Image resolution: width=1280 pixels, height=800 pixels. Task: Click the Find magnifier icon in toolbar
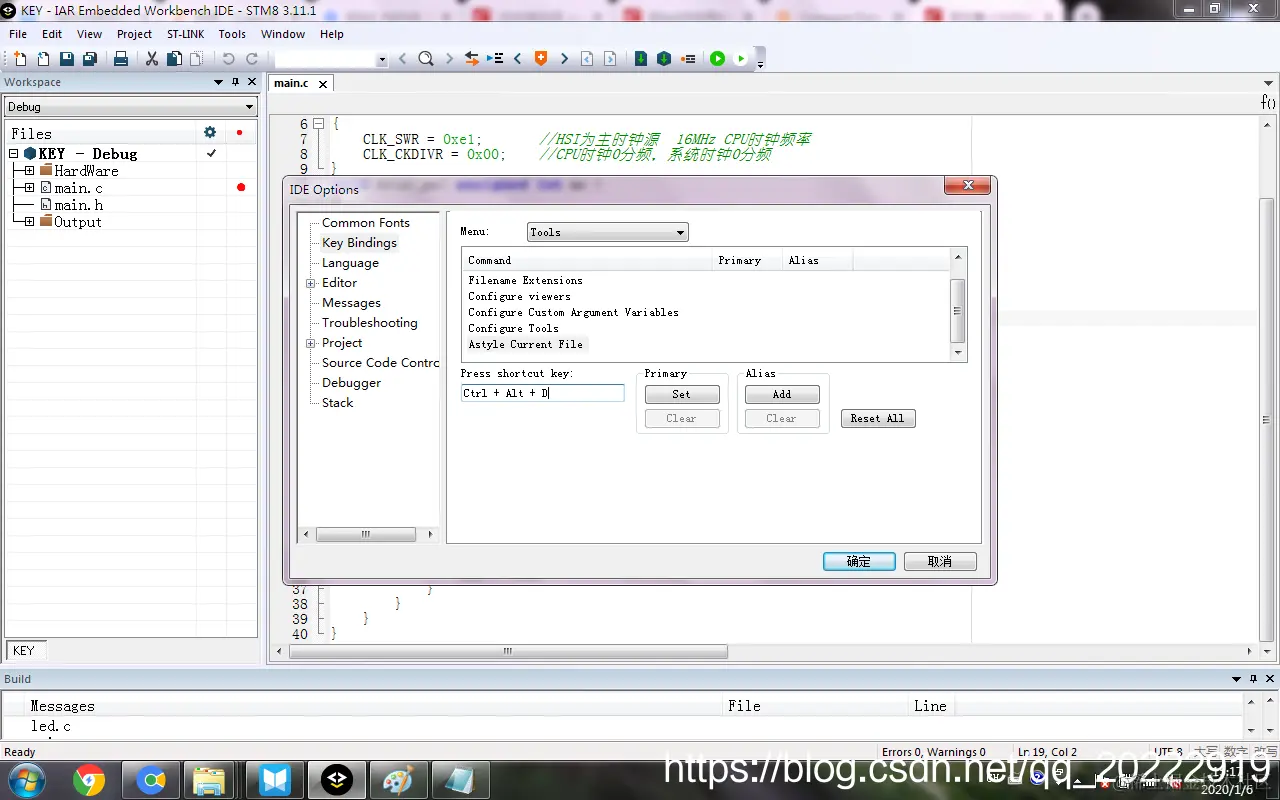point(426,59)
